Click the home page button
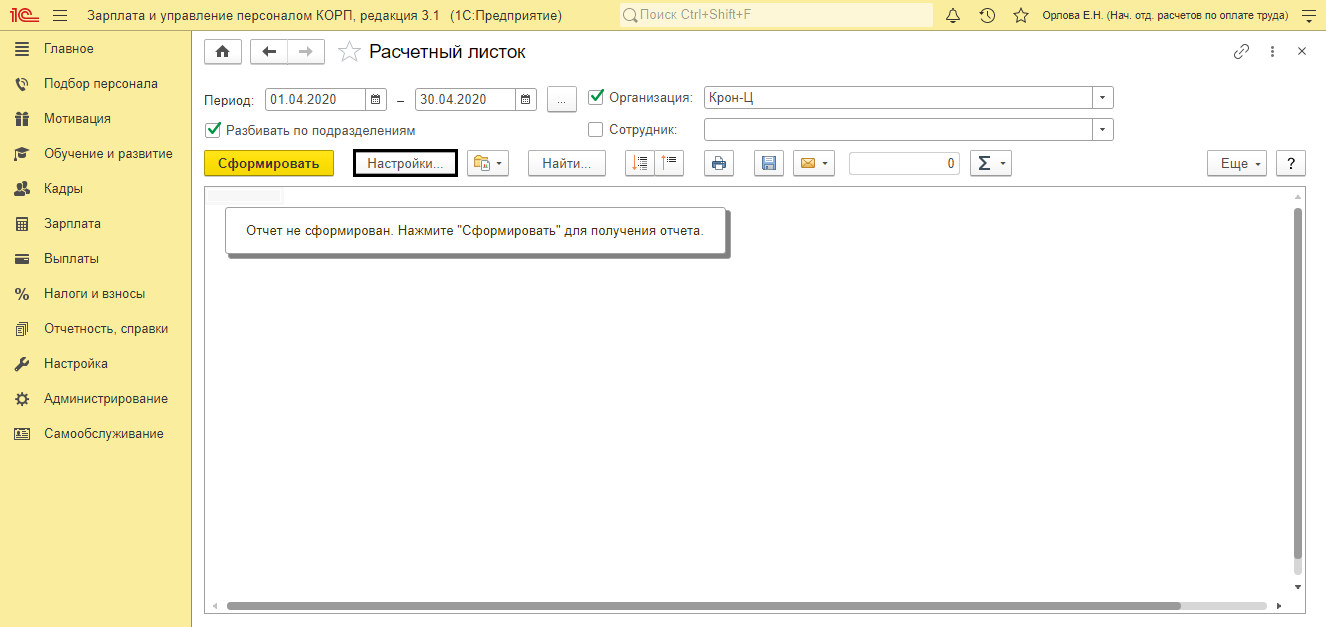 pyautogui.click(x=222, y=52)
